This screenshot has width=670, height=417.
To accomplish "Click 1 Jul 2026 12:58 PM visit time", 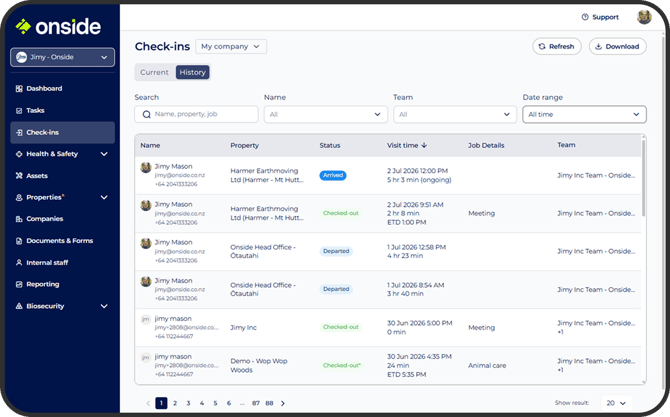I will (416, 247).
